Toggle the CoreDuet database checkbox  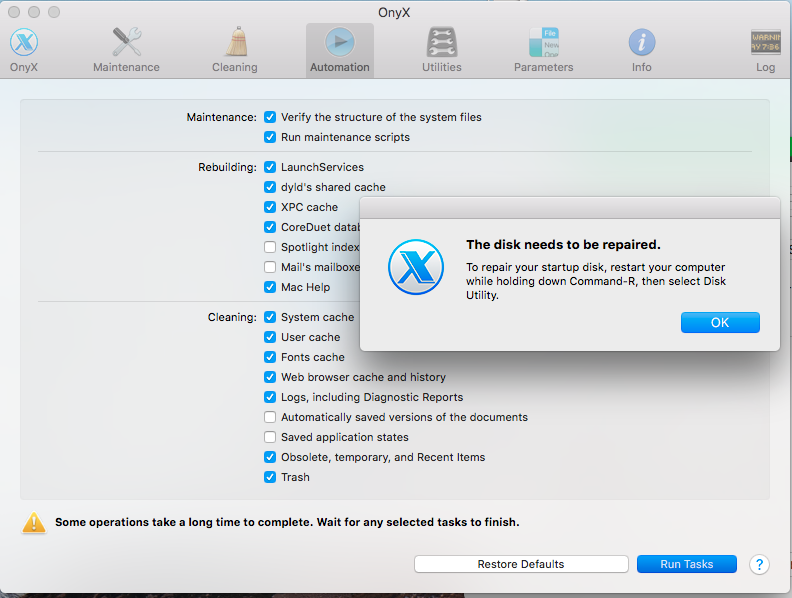[x=270, y=227]
